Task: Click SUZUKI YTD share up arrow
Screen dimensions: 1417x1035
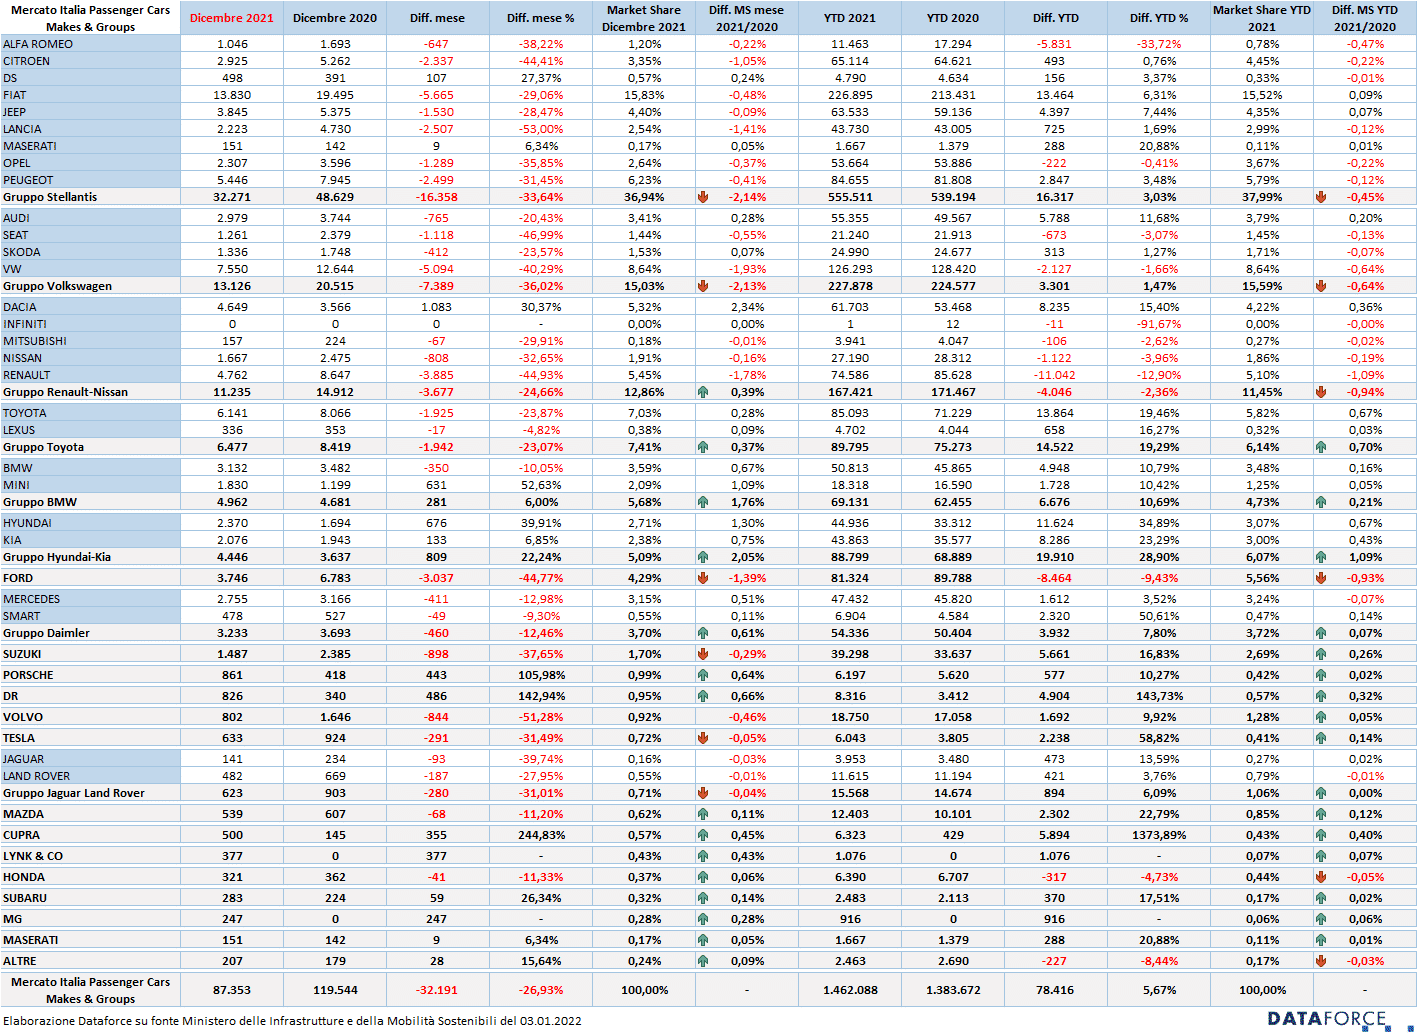Action: [1321, 654]
